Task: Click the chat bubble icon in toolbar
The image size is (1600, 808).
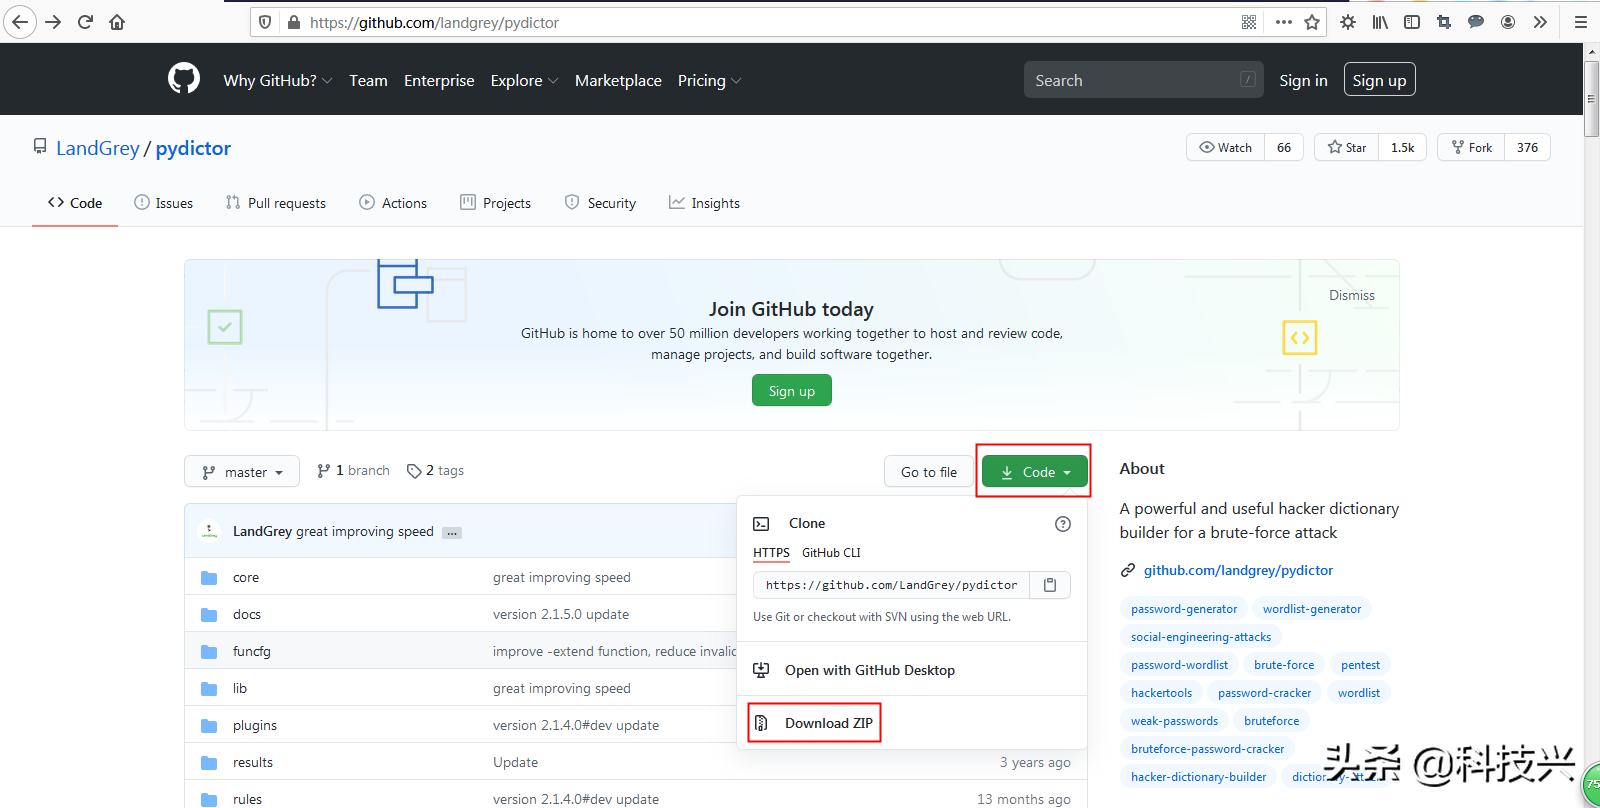Action: 1476,22
